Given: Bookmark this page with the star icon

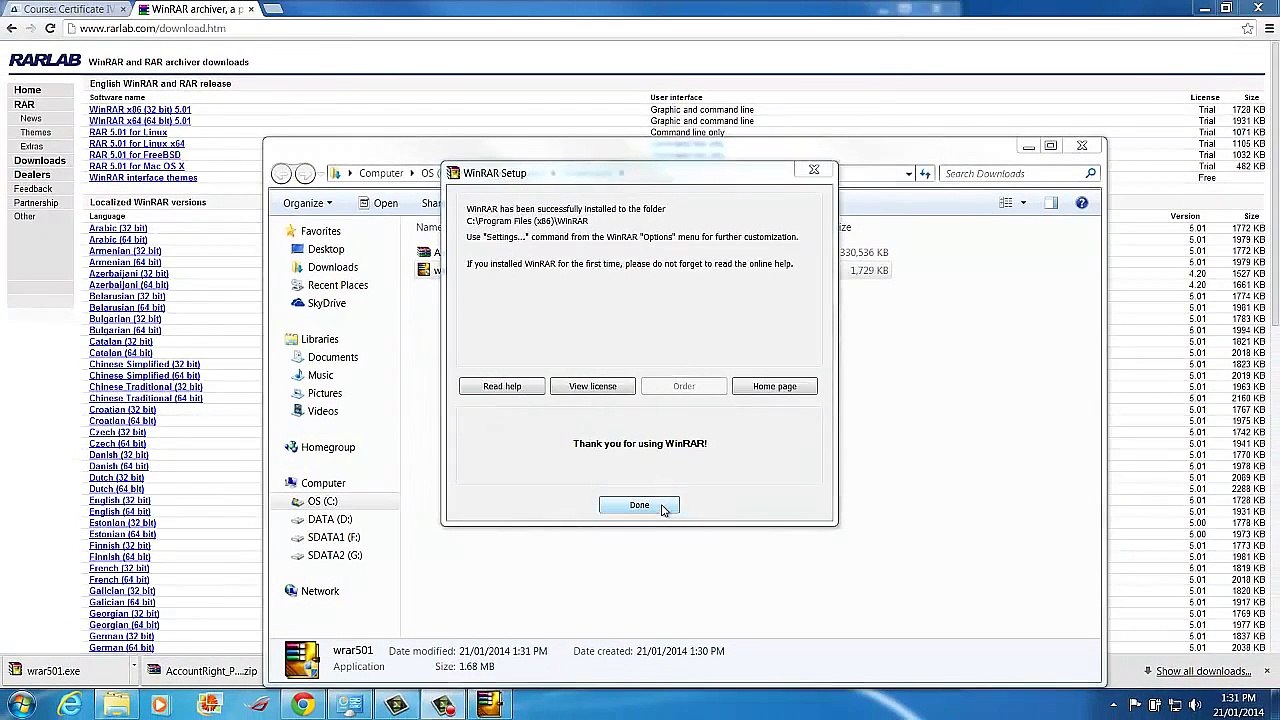Looking at the screenshot, I should pyautogui.click(x=1247, y=28).
